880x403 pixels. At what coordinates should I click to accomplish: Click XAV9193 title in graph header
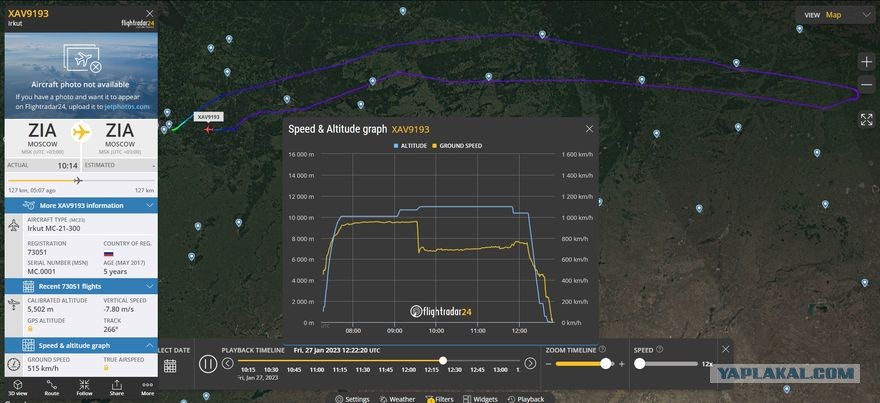pyautogui.click(x=410, y=129)
